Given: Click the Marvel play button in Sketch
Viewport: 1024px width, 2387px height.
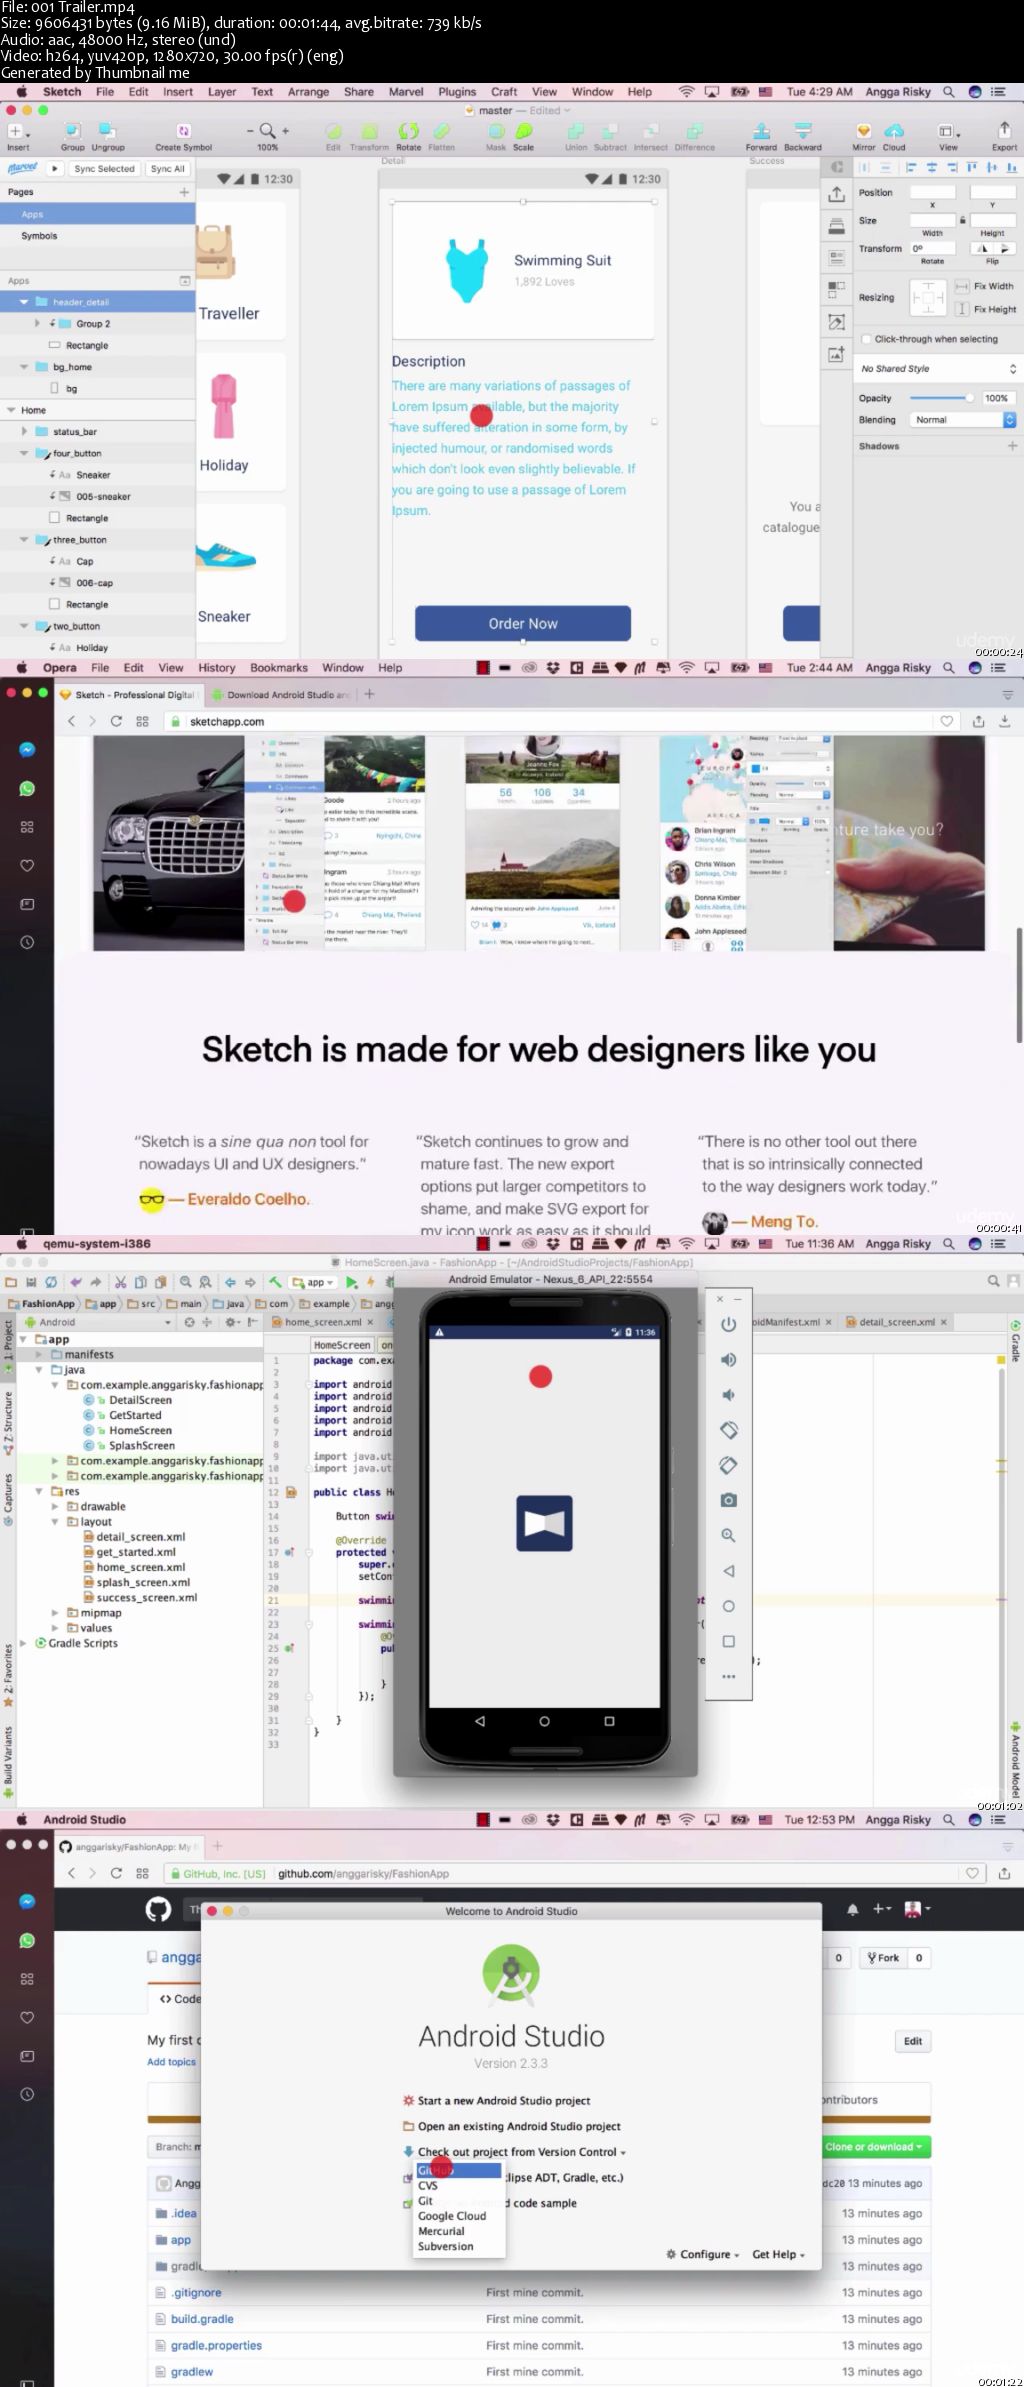Looking at the screenshot, I should pos(55,169).
